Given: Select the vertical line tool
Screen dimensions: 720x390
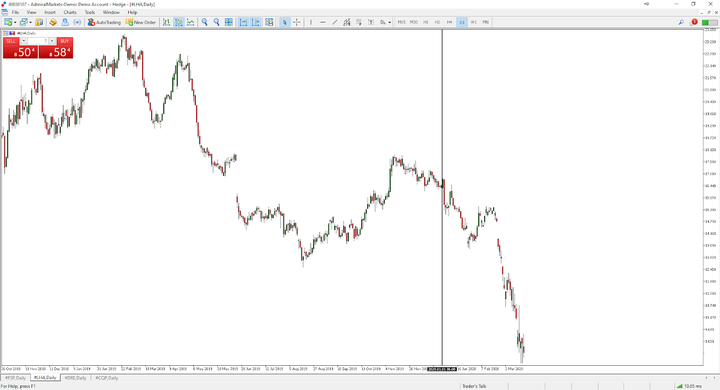Looking at the screenshot, I should click(311, 22).
